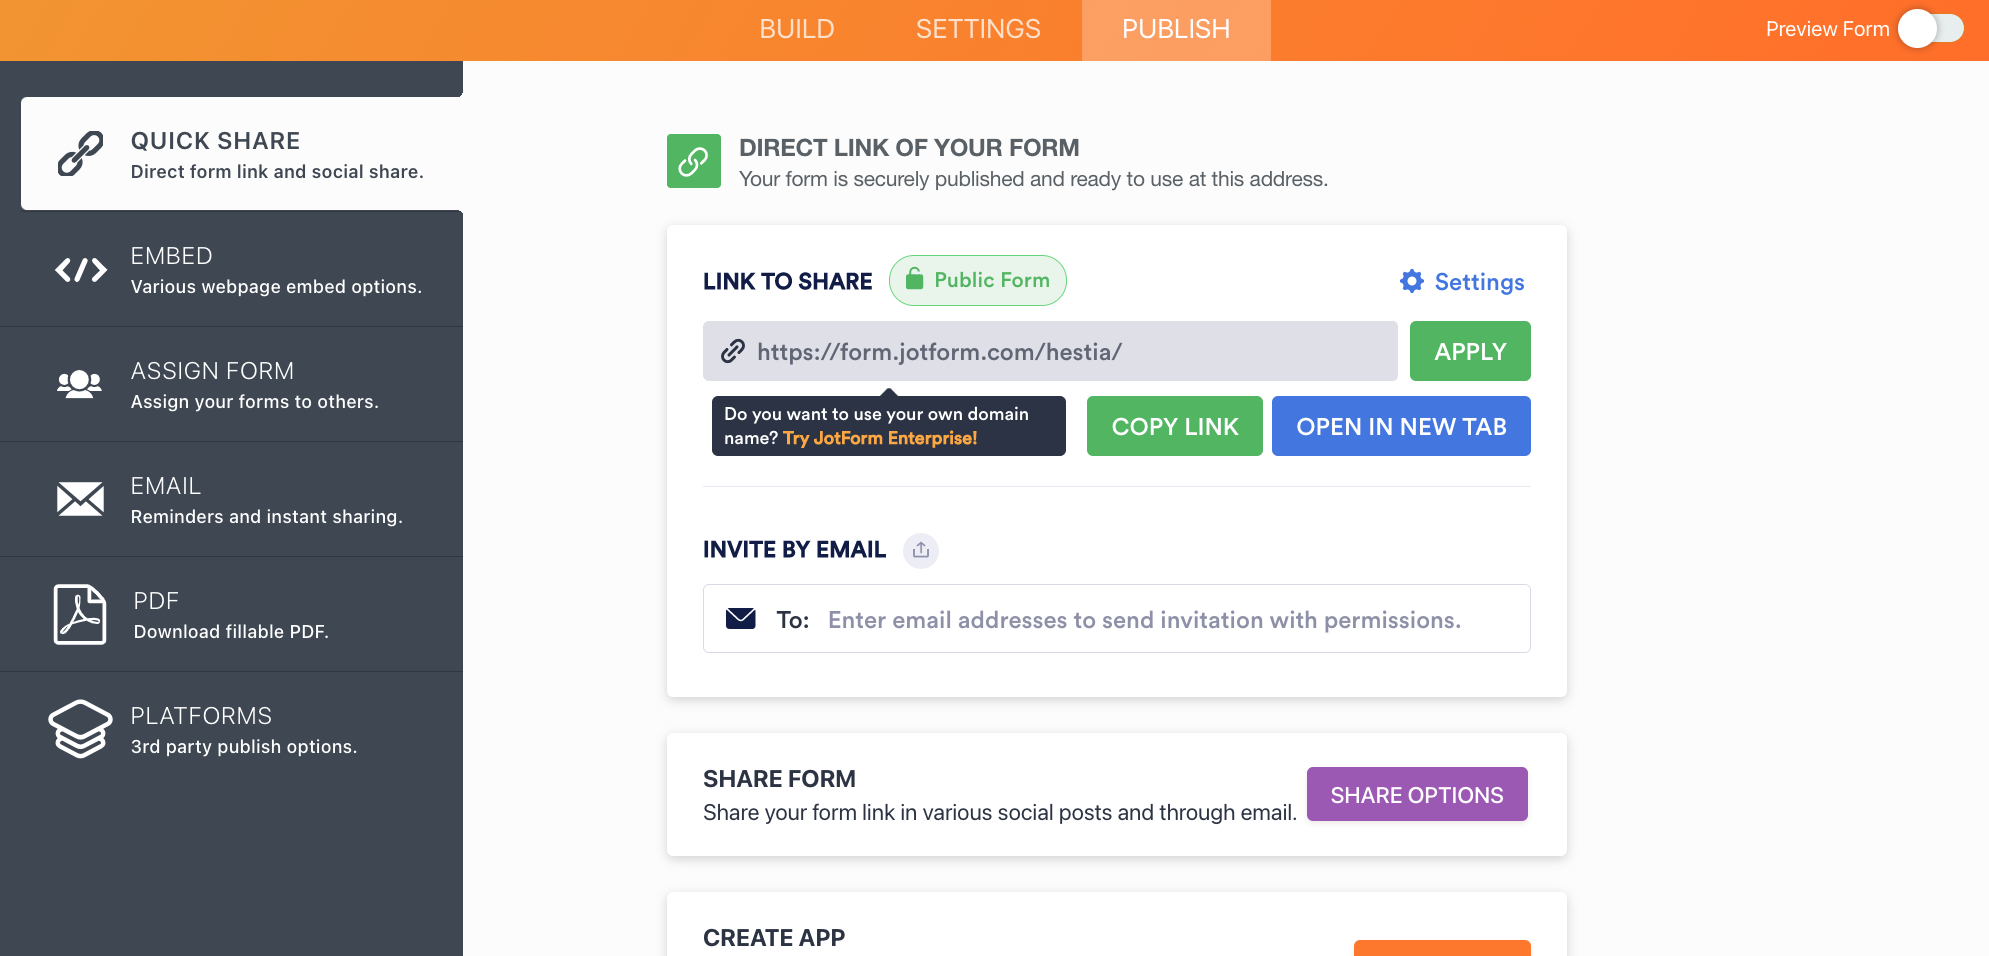Click the Assign Form people icon
Image resolution: width=1989 pixels, height=956 pixels.
[80, 384]
